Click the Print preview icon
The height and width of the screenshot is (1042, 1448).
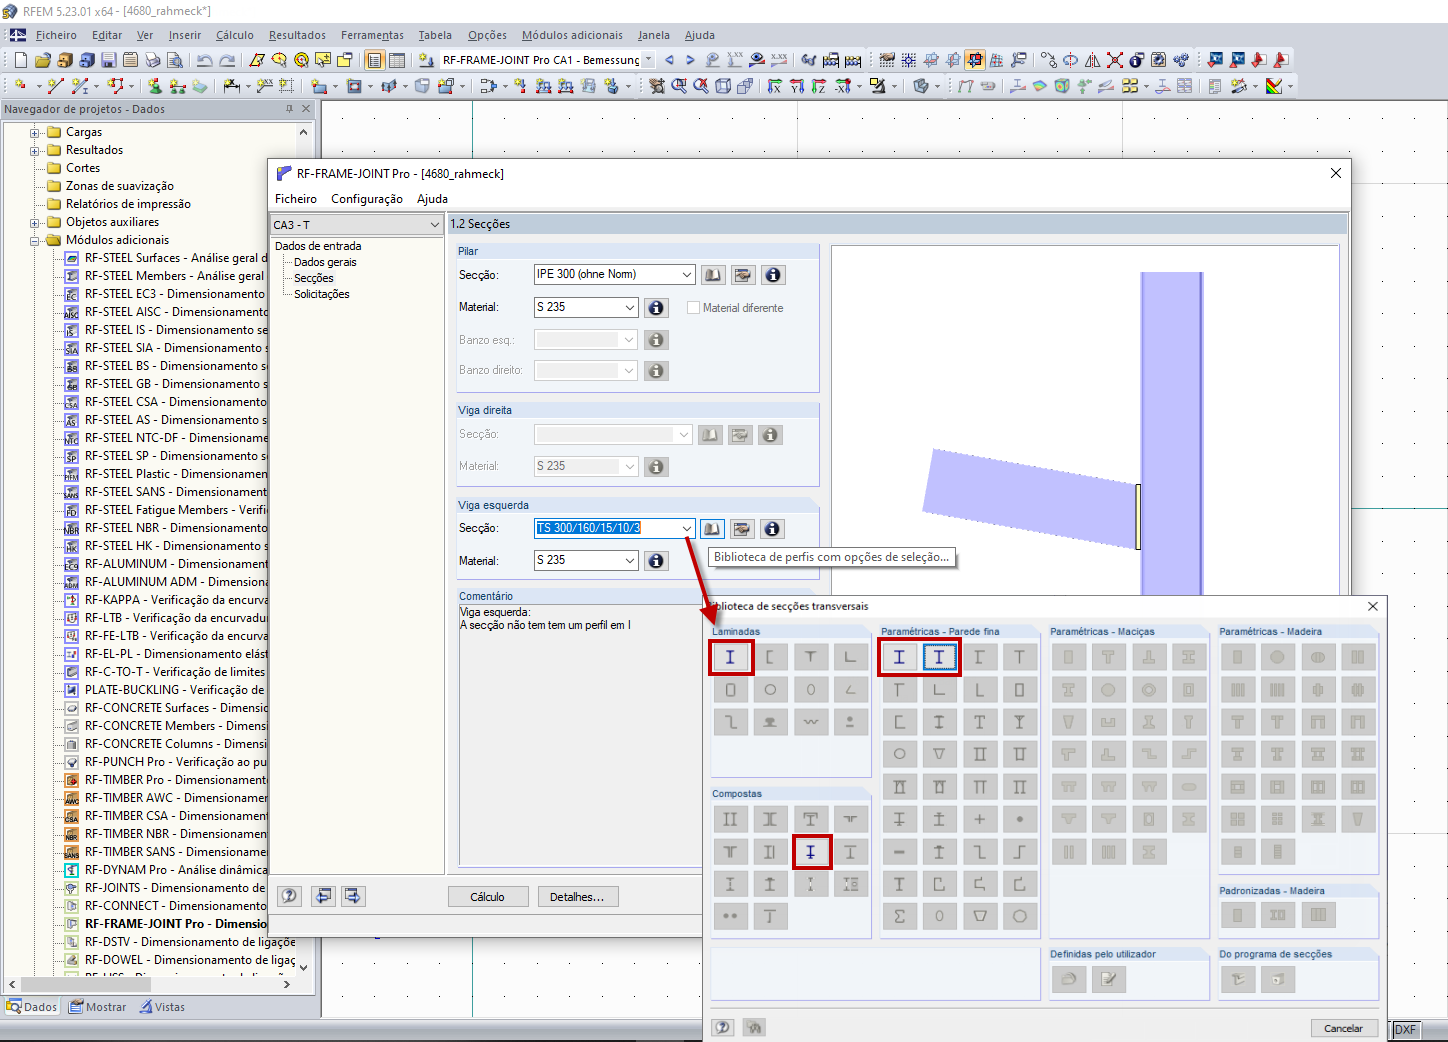click(174, 60)
